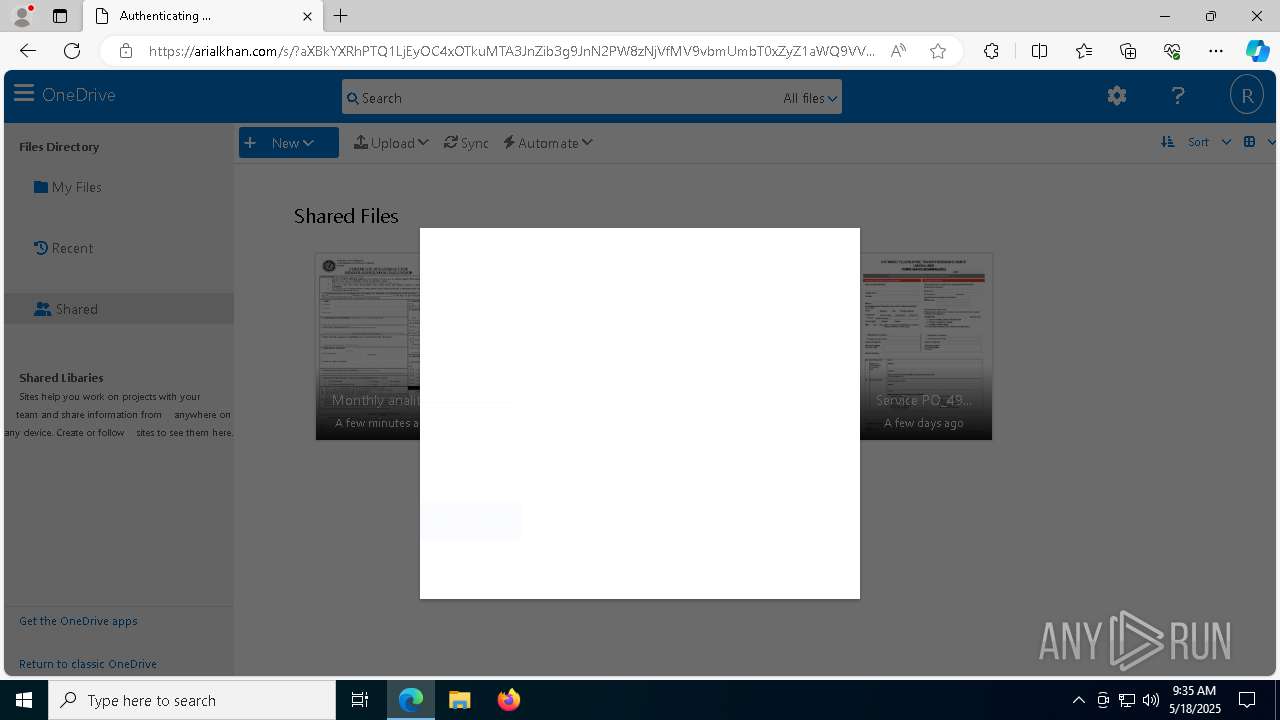Screen dimensions: 1280x720
Task: Close the Authenticating tab
Action: (x=307, y=16)
